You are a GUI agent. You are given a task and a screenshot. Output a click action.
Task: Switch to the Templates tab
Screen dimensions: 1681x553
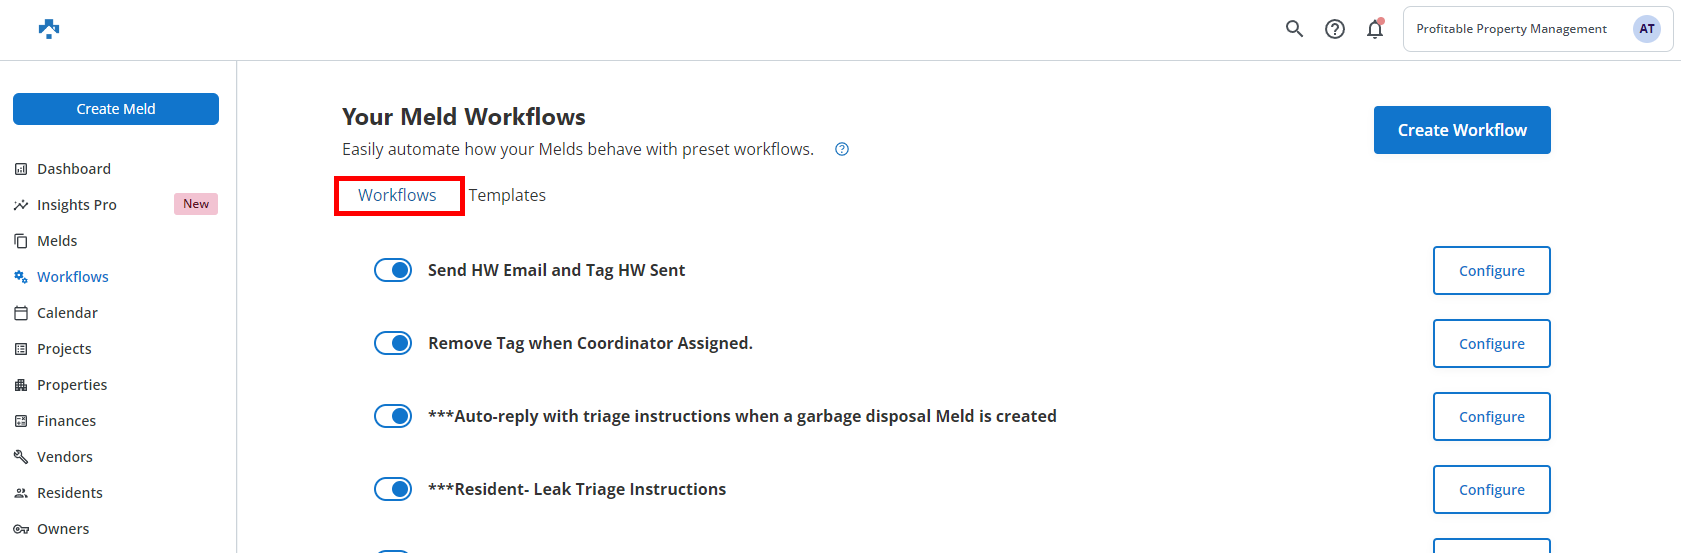pyautogui.click(x=507, y=195)
